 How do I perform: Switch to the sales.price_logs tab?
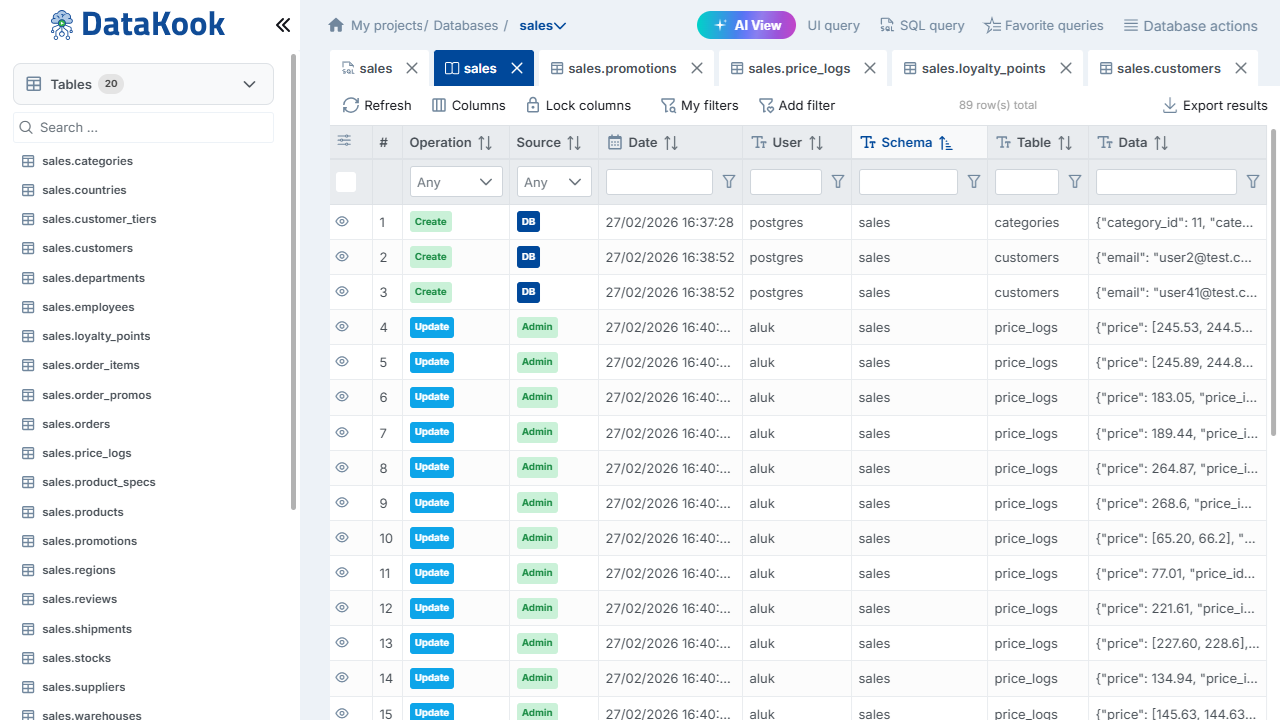(790, 68)
